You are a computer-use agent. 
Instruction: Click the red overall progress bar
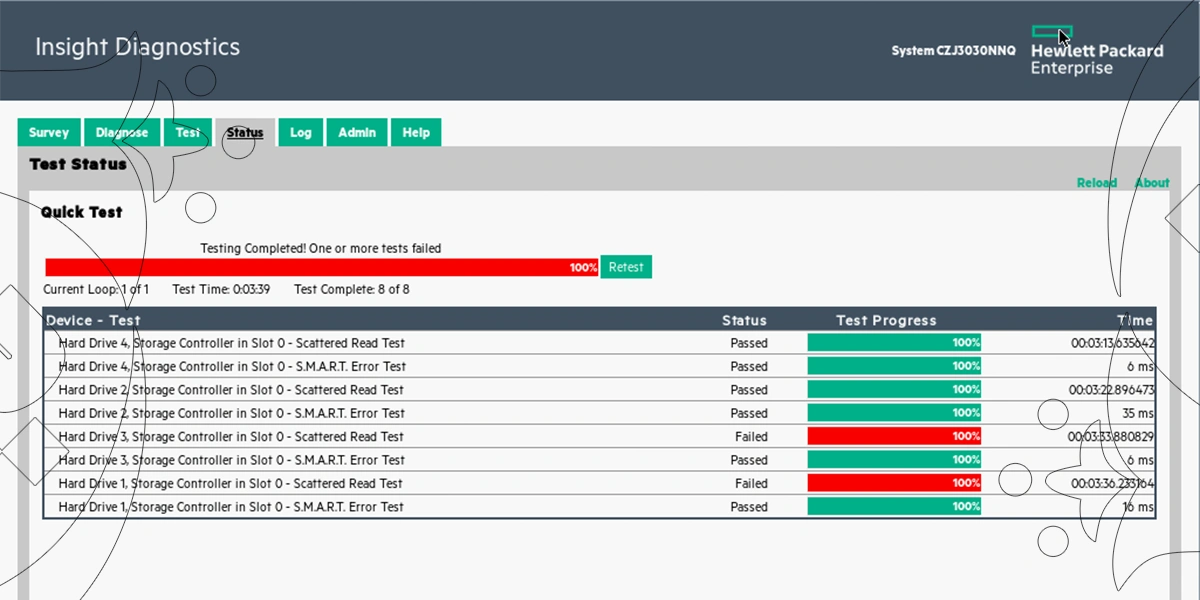click(x=320, y=267)
